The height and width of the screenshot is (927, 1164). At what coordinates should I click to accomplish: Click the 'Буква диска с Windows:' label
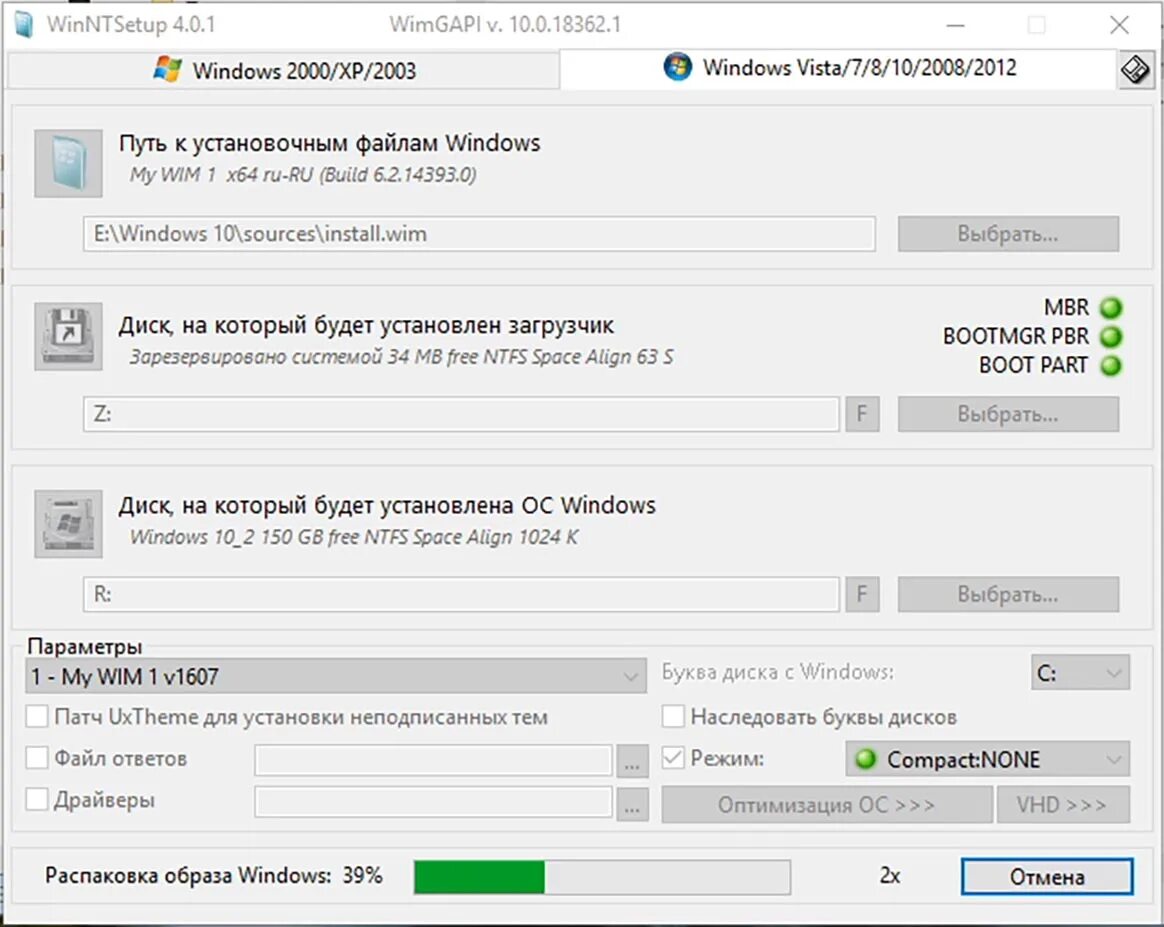pyautogui.click(x=778, y=672)
